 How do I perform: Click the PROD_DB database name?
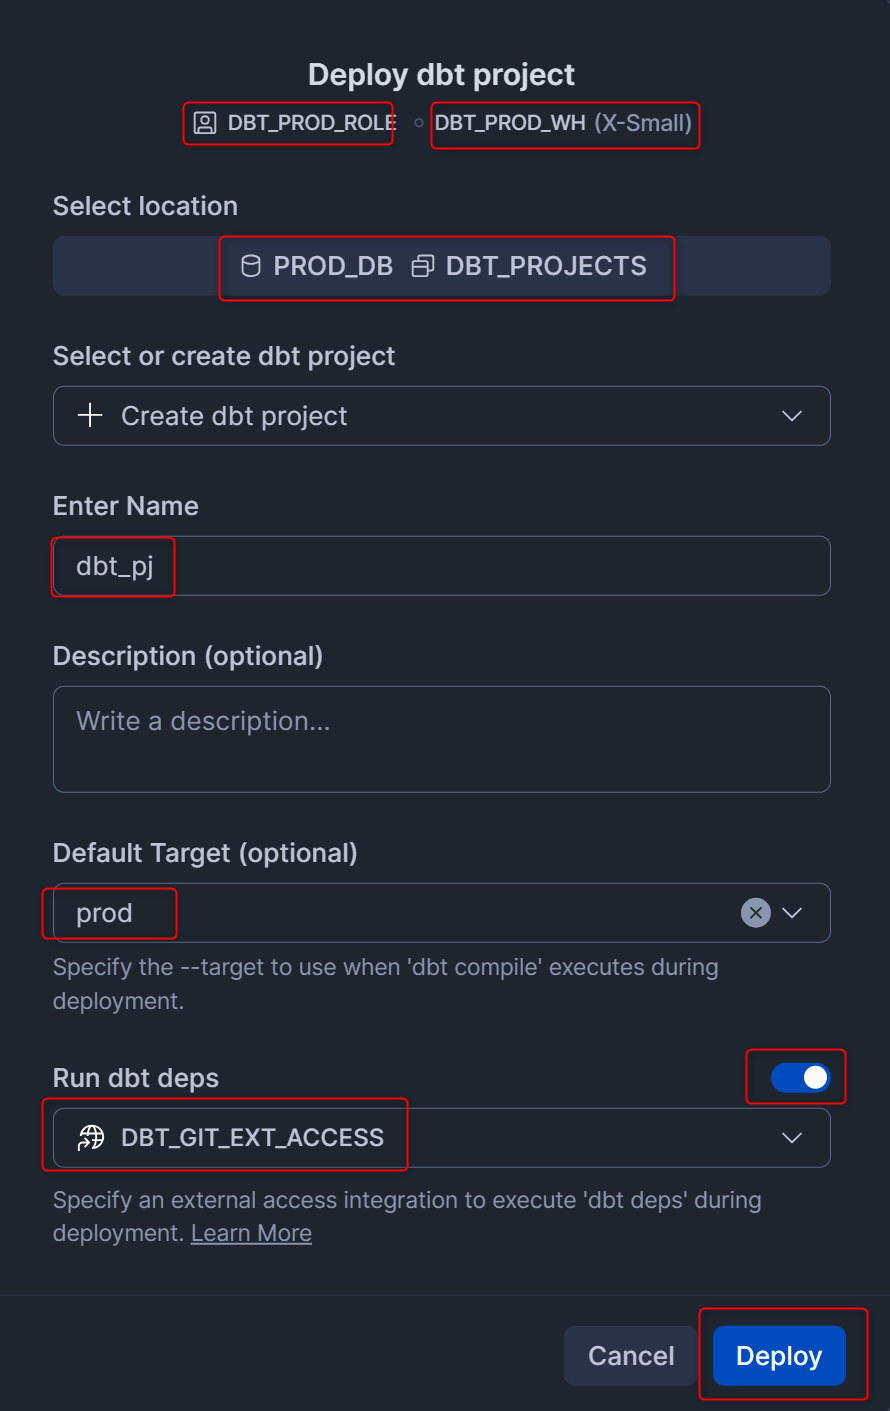pyautogui.click(x=333, y=266)
